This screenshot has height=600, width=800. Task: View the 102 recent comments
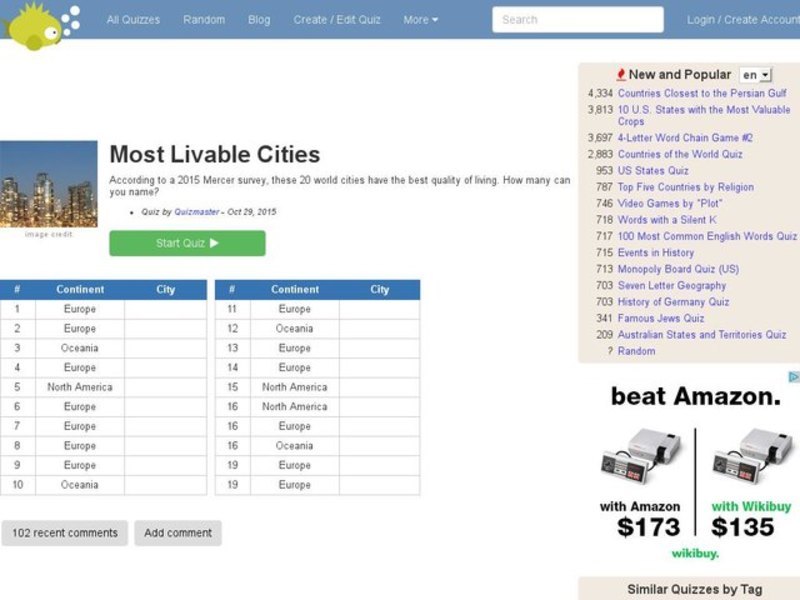click(x=65, y=533)
